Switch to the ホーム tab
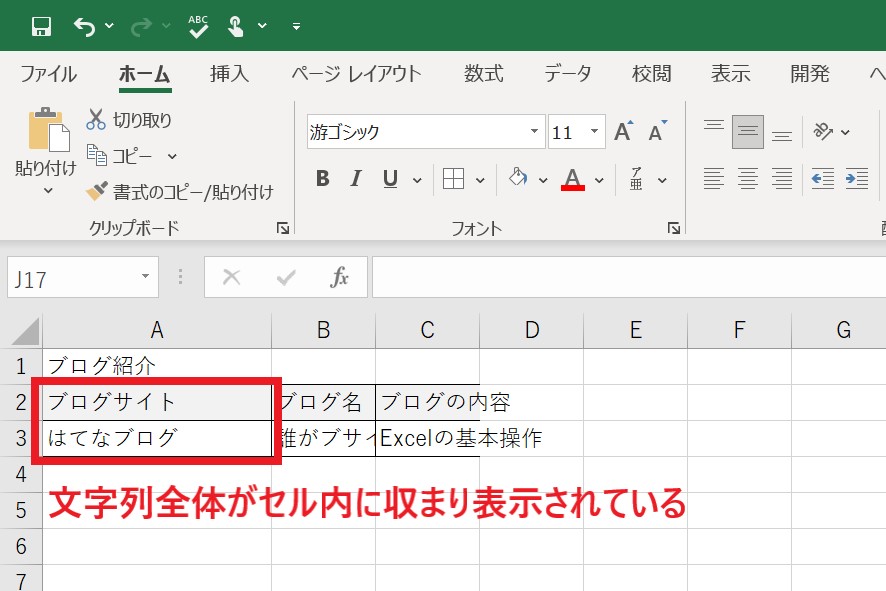 click(x=145, y=73)
